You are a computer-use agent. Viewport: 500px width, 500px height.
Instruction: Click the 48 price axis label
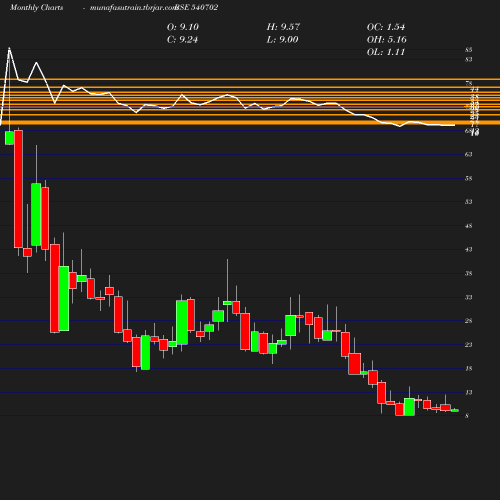coord(469,226)
